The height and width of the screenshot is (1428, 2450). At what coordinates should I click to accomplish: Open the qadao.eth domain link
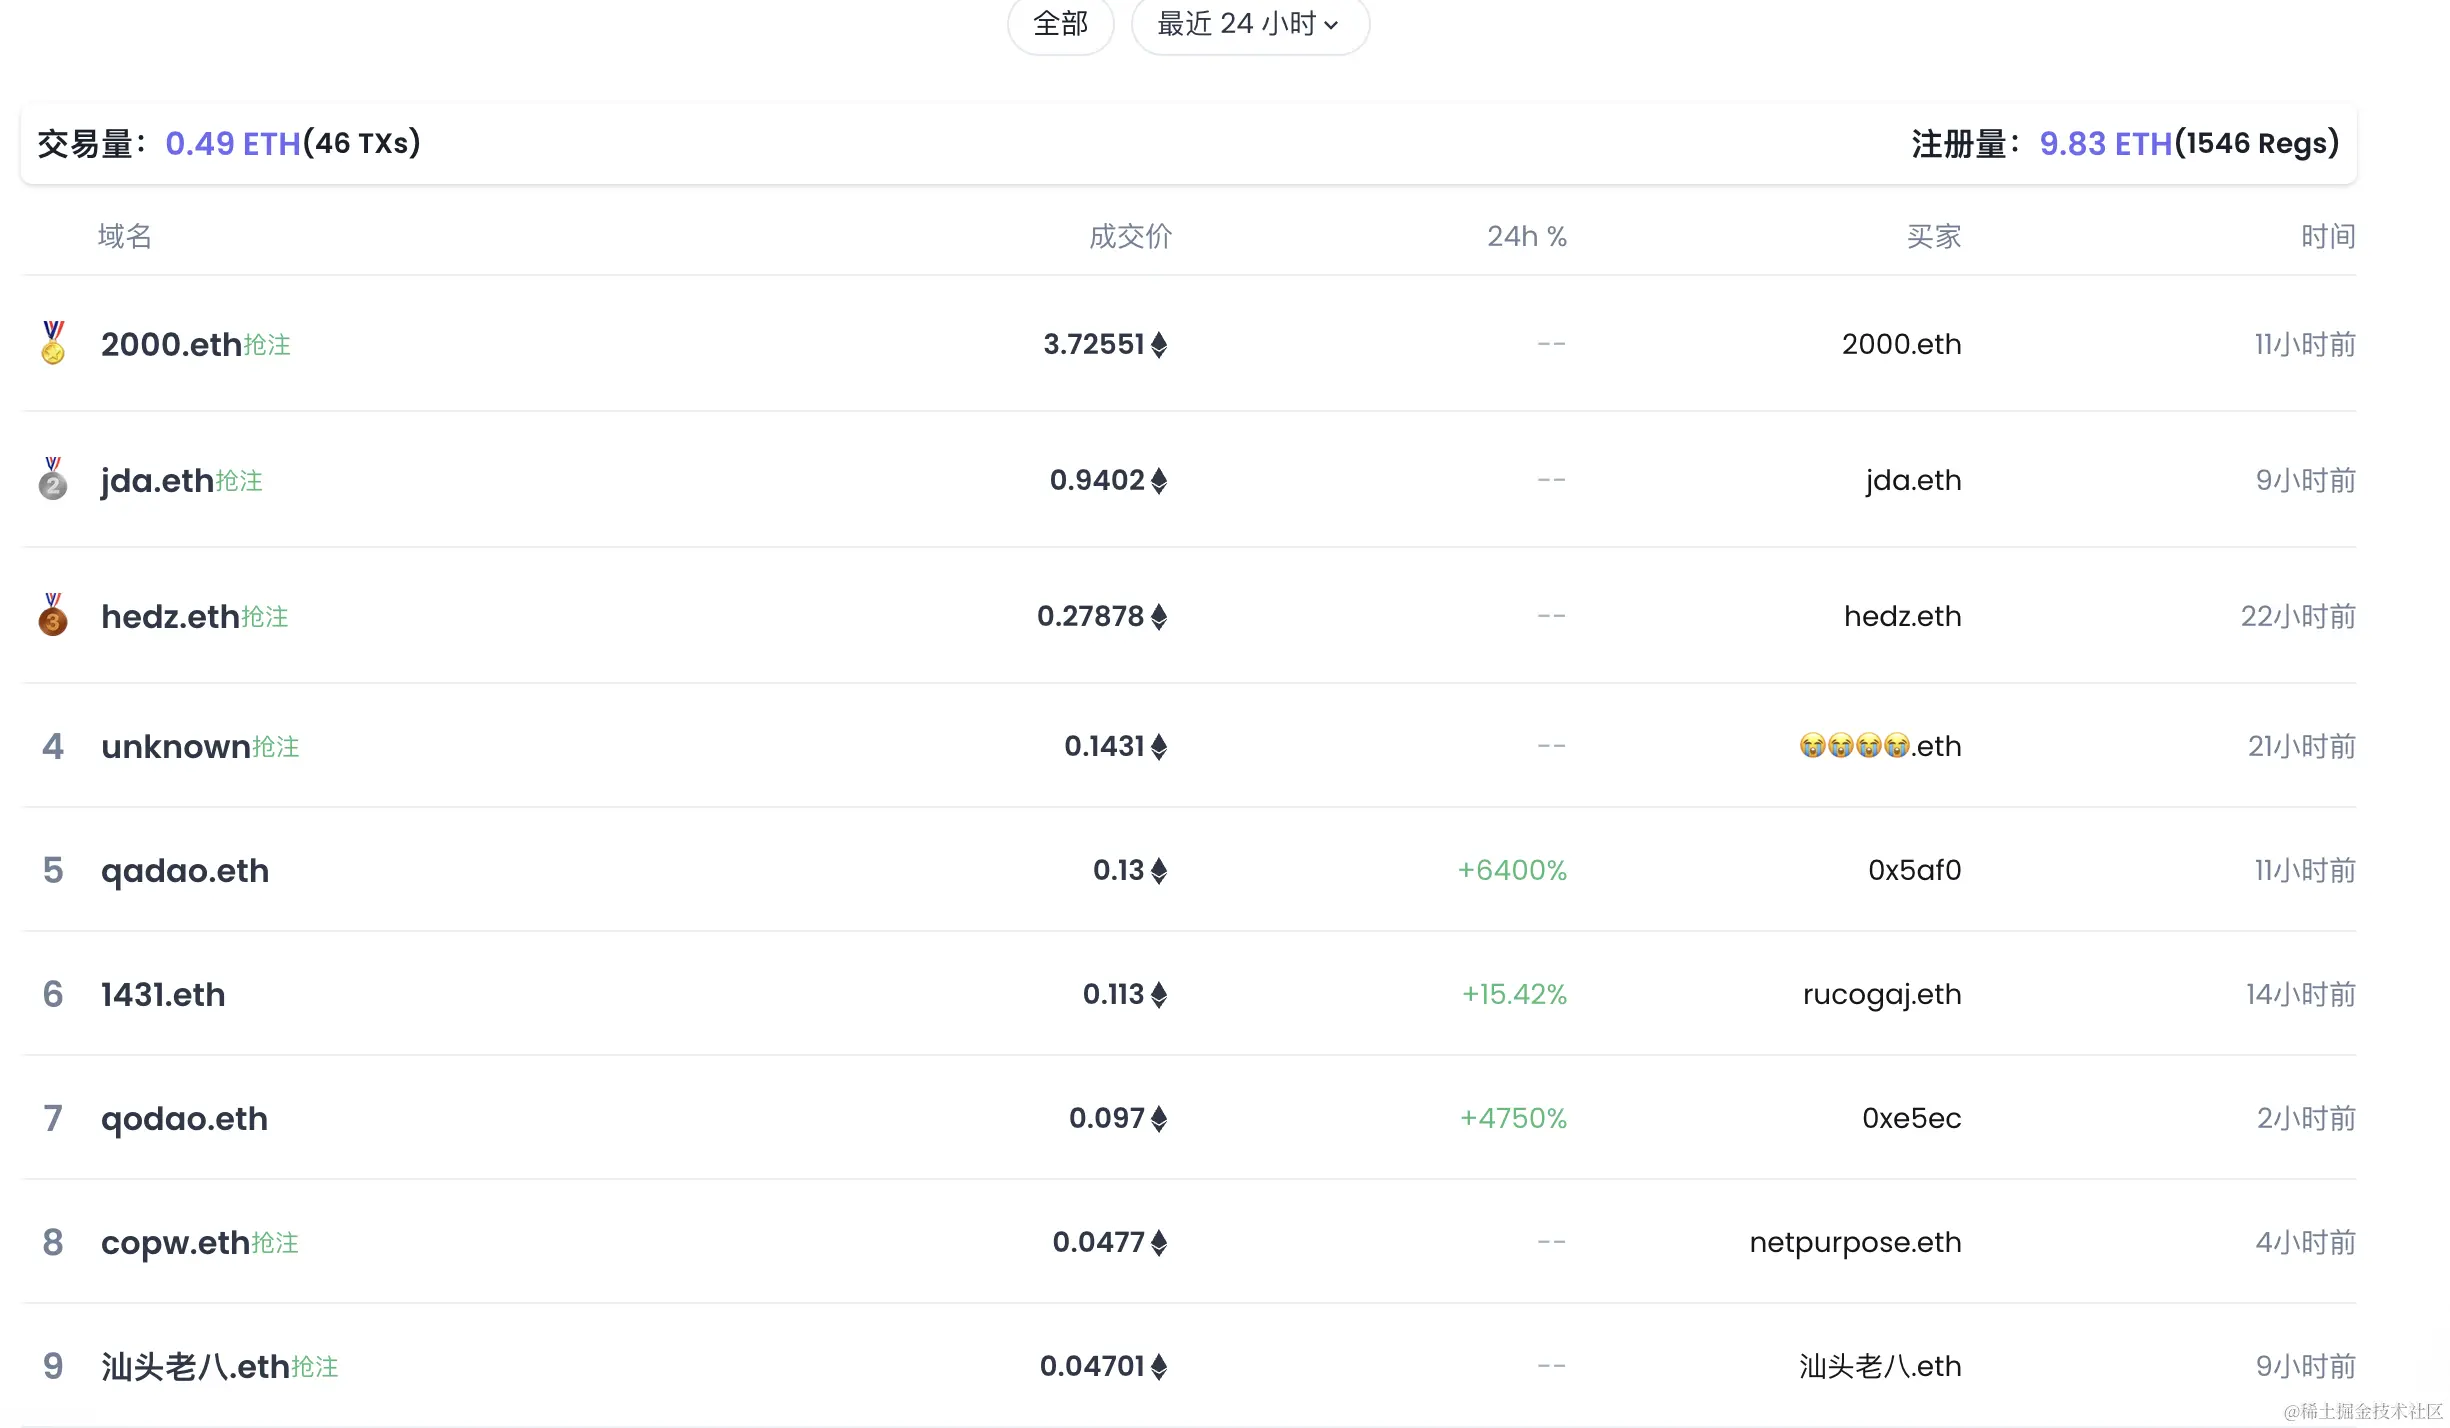tap(185, 870)
